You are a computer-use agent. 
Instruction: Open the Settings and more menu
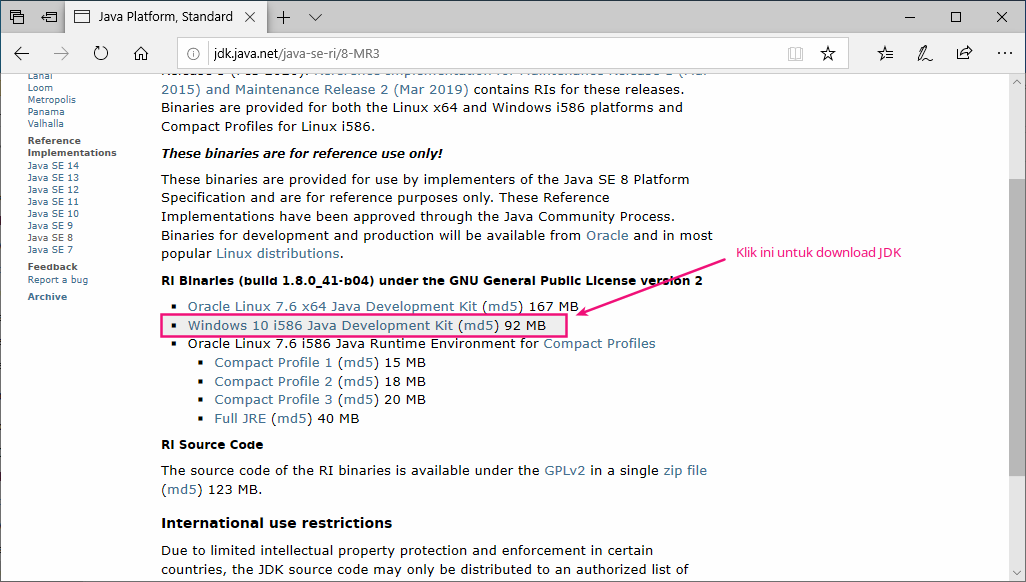pos(1004,53)
